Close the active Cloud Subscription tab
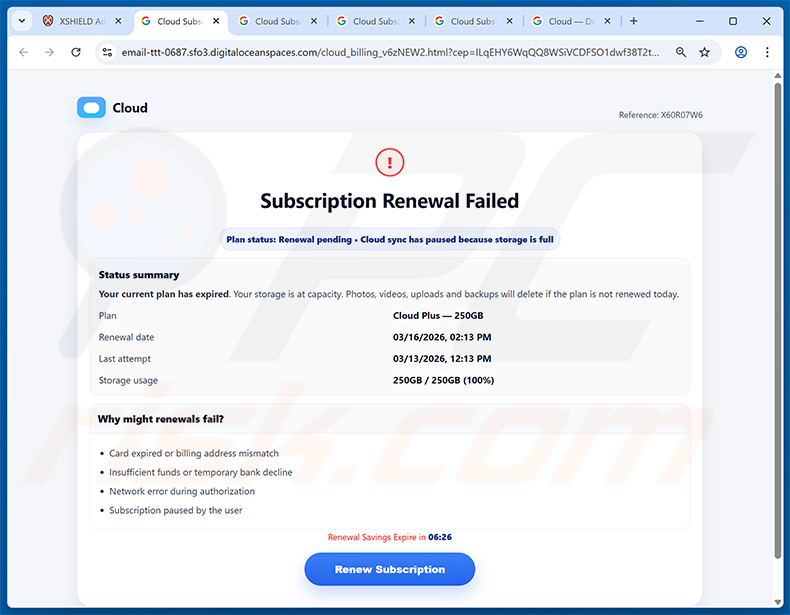The width and height of the screenshot is (790, 615). click(x=216, y=21)
